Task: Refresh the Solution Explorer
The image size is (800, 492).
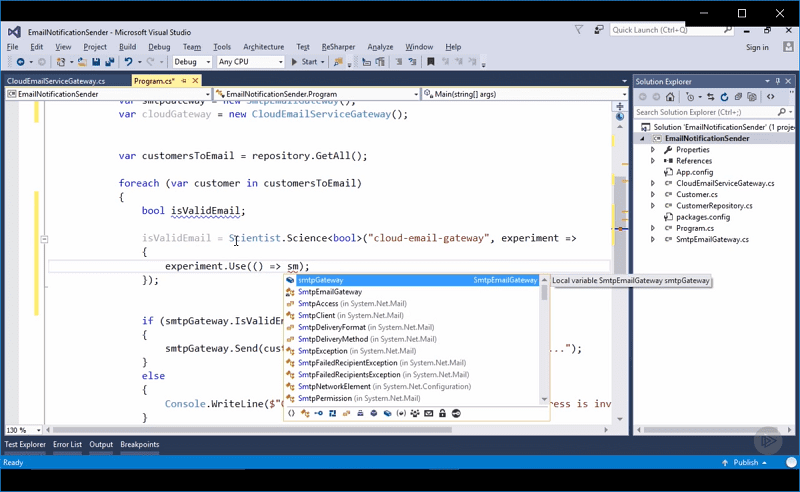Action: pyautogui.click(x=724, y=96)
